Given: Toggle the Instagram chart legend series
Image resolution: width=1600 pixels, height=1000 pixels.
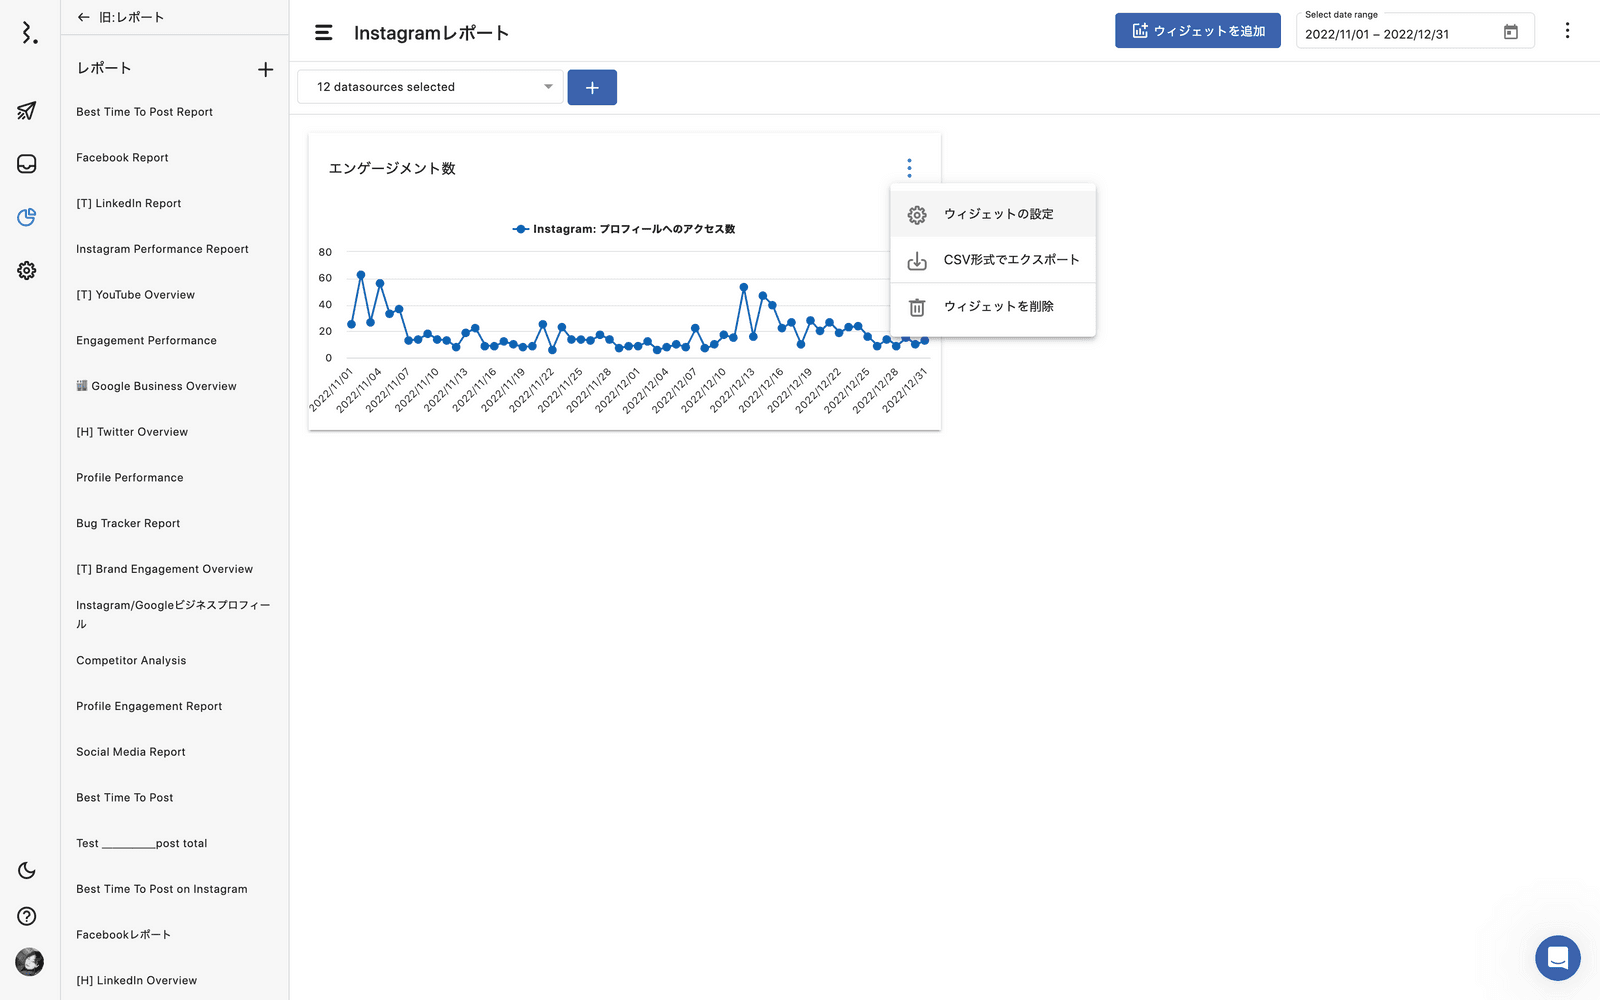Looking at the screenshot, I should pyautogui.click(x=624, y=229).
